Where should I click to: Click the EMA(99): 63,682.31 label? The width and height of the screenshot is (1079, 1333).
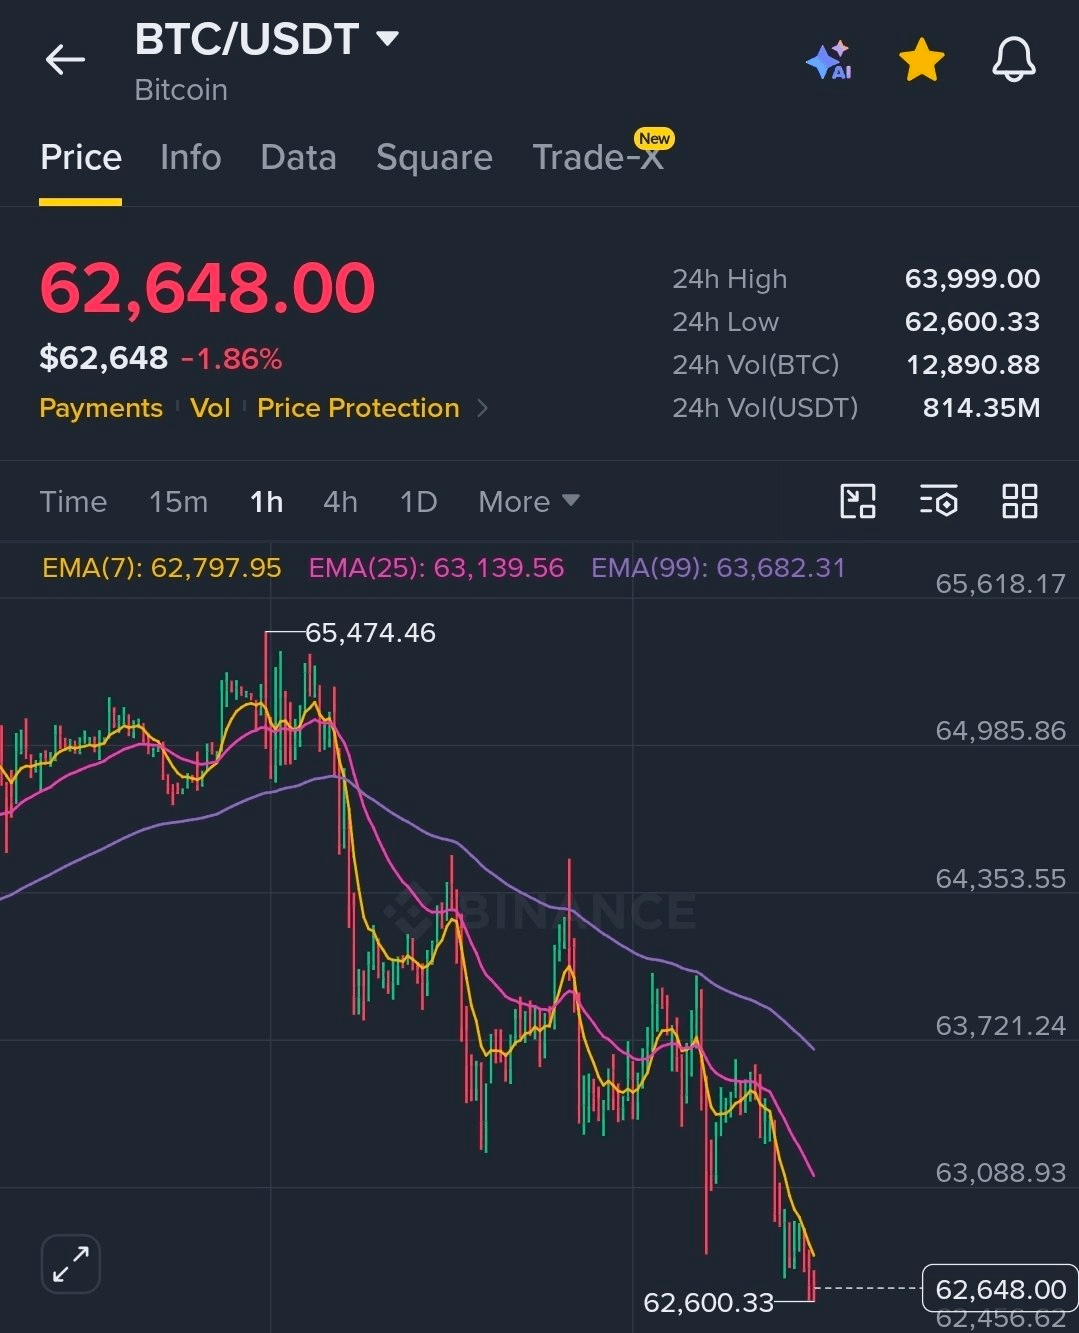[x=718, y=568]
